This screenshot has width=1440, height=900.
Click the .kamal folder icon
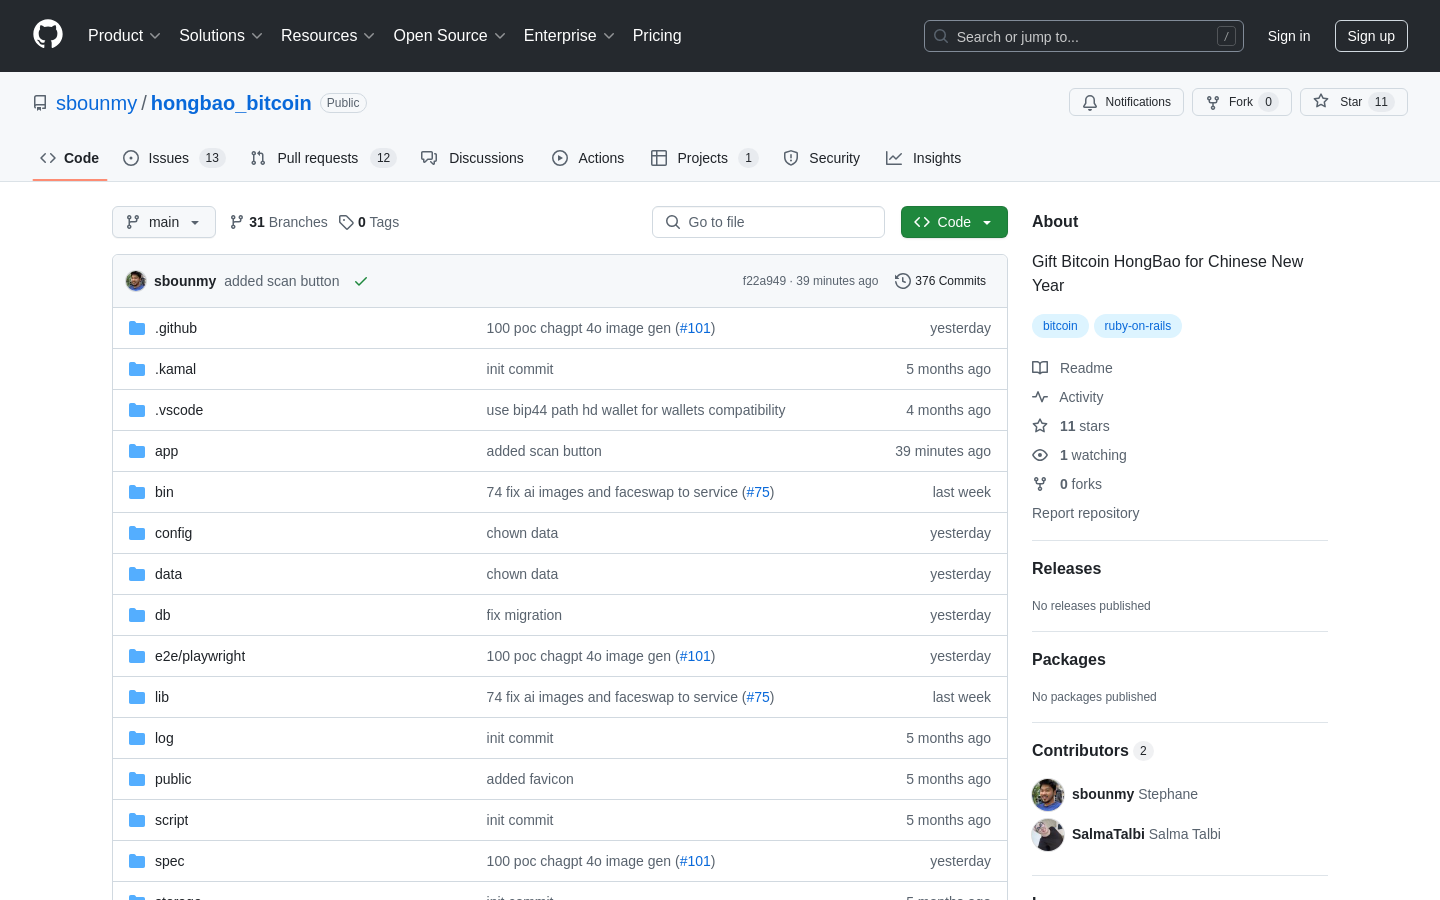pos(137,369)
